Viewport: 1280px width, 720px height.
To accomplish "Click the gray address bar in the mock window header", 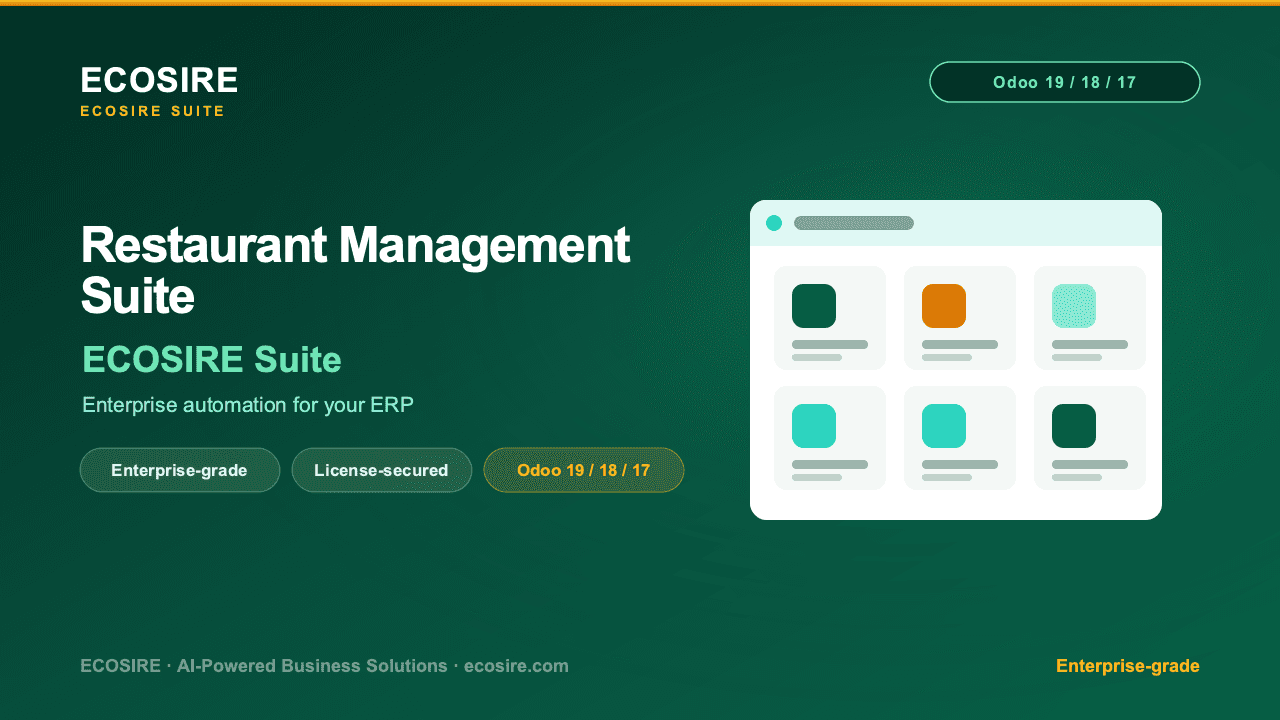I will click(854, 223).
